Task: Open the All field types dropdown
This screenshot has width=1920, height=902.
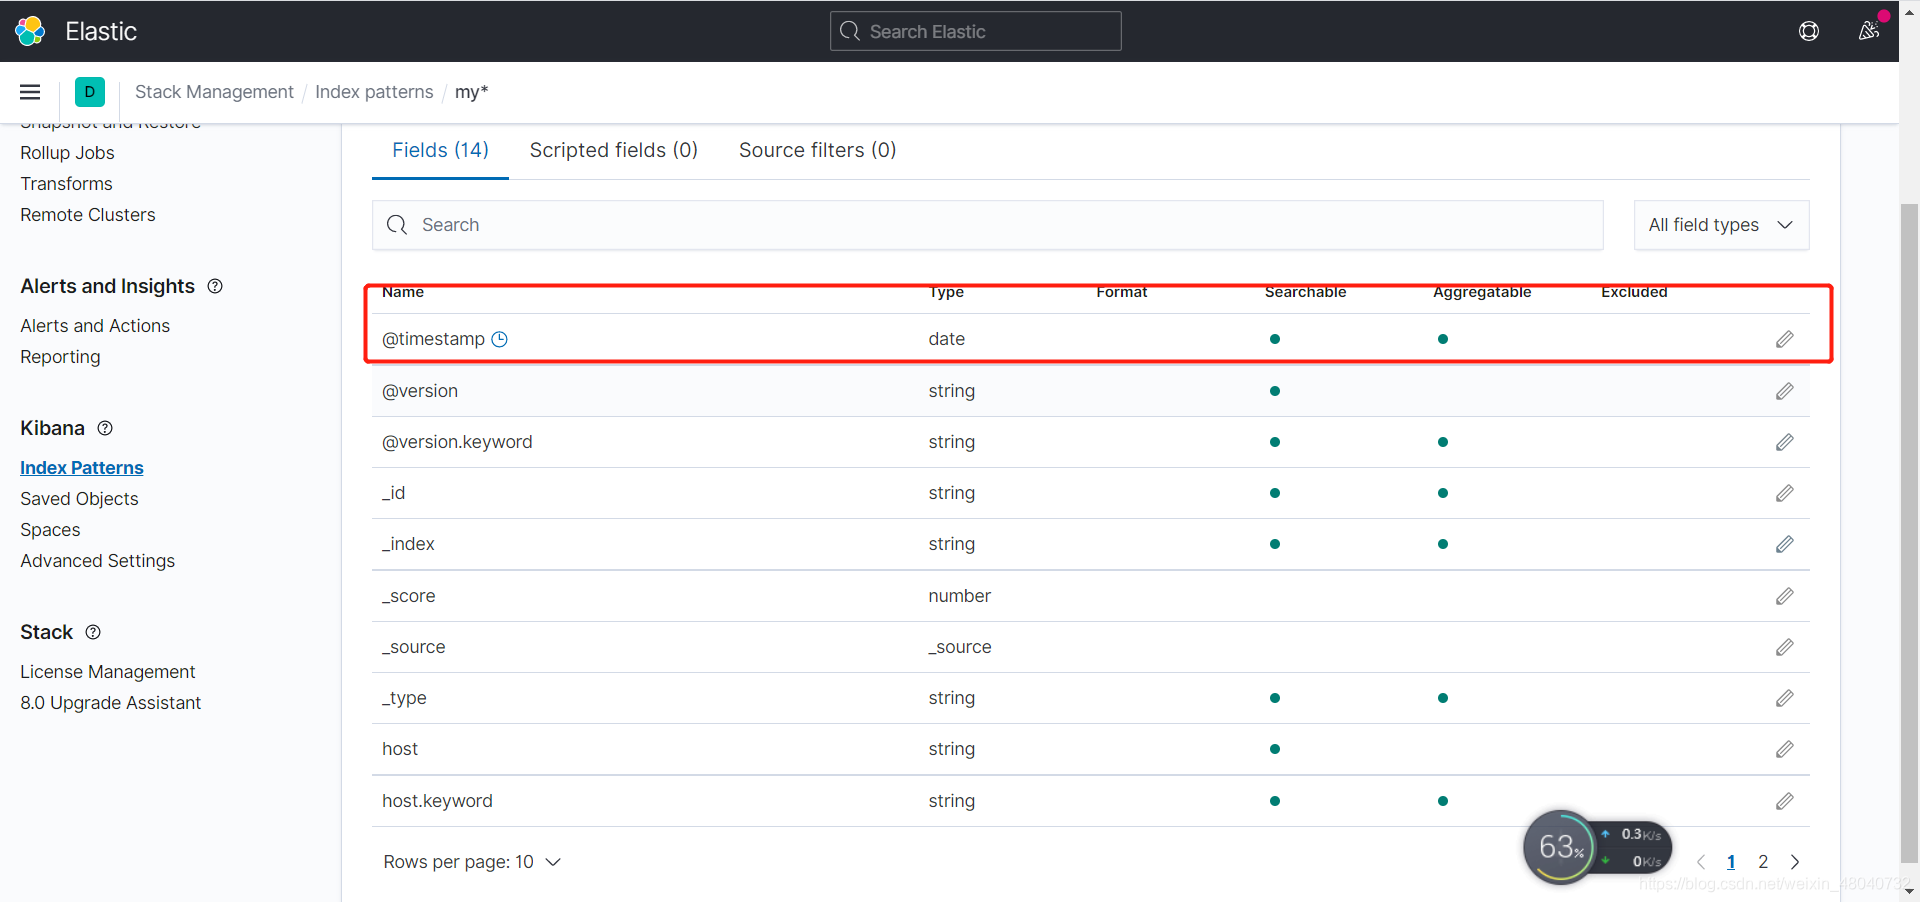Action: 1721,225
